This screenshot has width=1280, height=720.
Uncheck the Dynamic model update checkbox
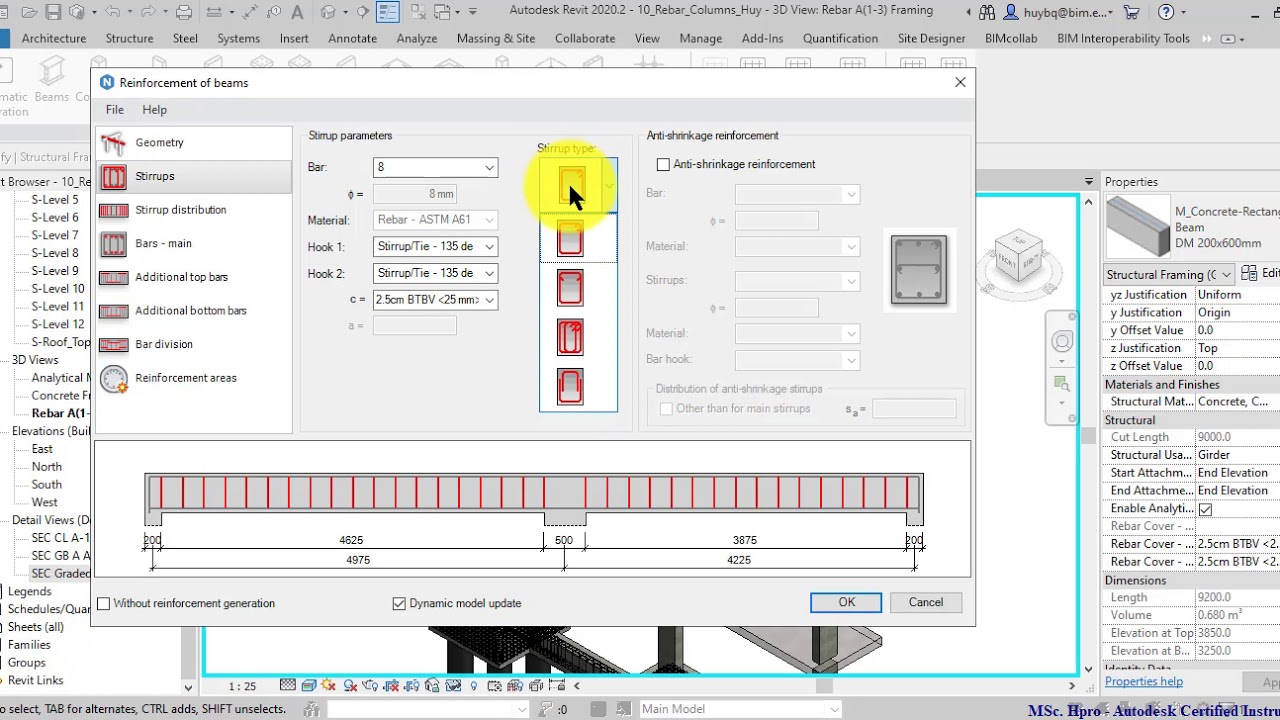[400, 604]
